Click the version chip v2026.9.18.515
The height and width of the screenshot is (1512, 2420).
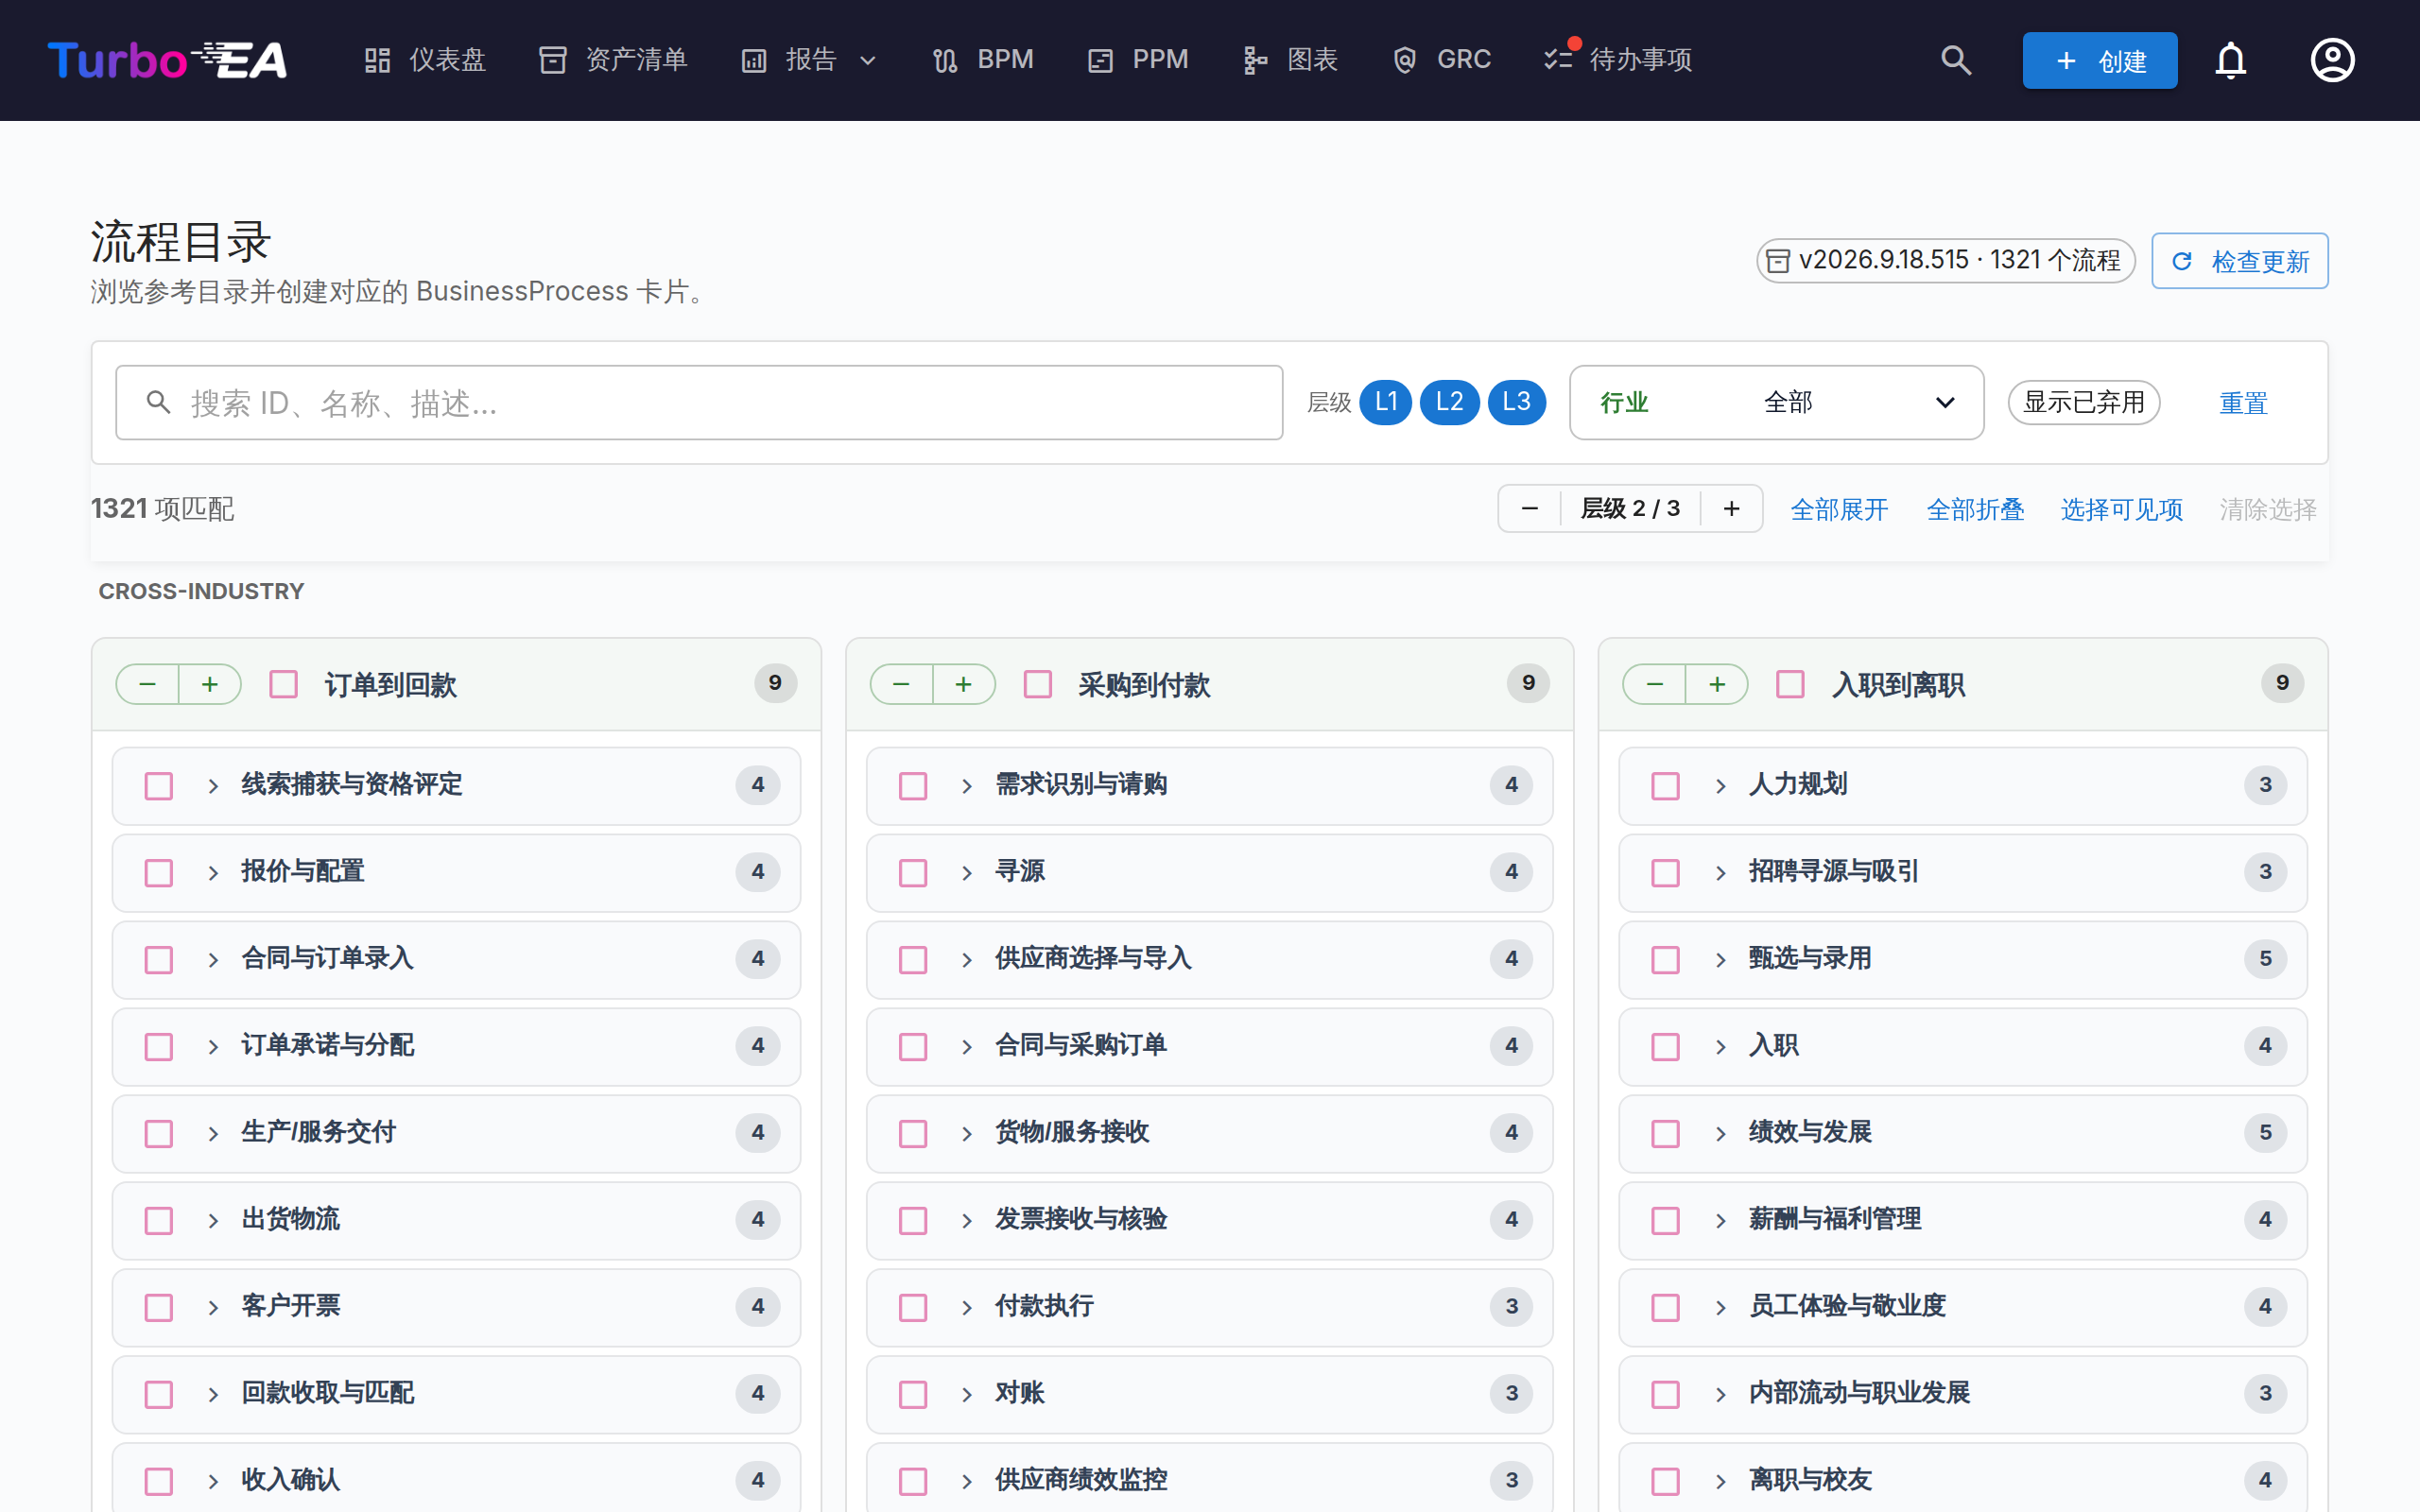coord(1945,261)
